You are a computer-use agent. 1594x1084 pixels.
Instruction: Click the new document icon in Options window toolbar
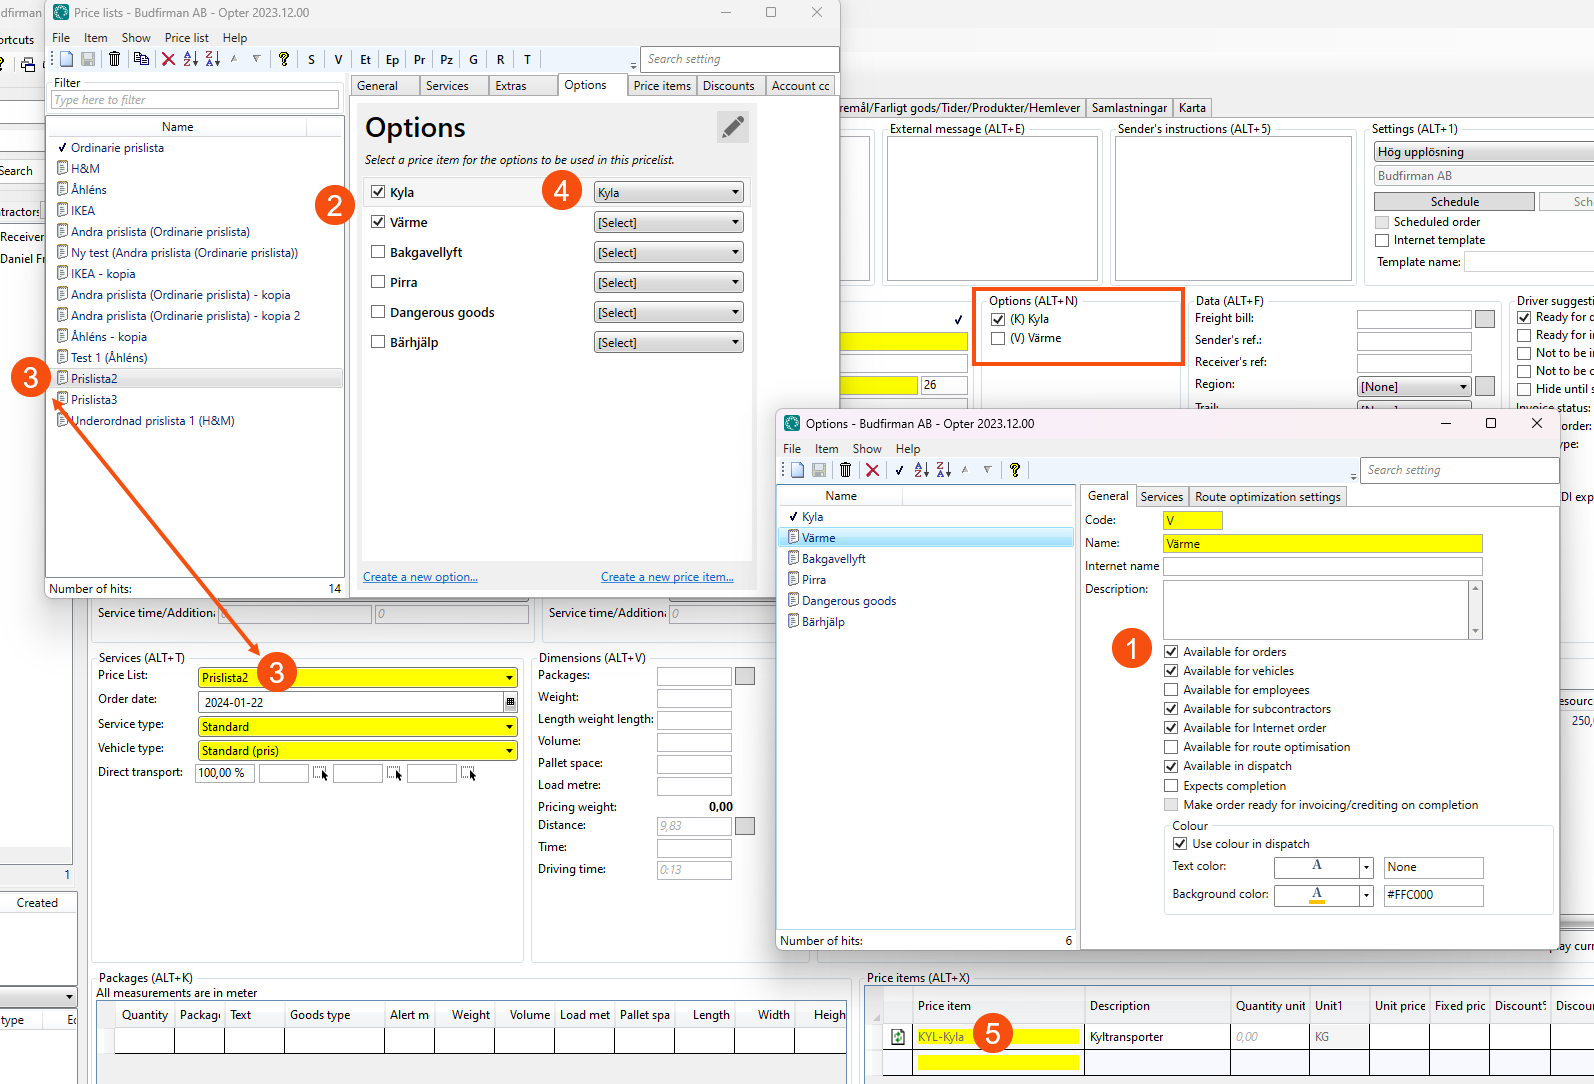(x=797, y=470)
